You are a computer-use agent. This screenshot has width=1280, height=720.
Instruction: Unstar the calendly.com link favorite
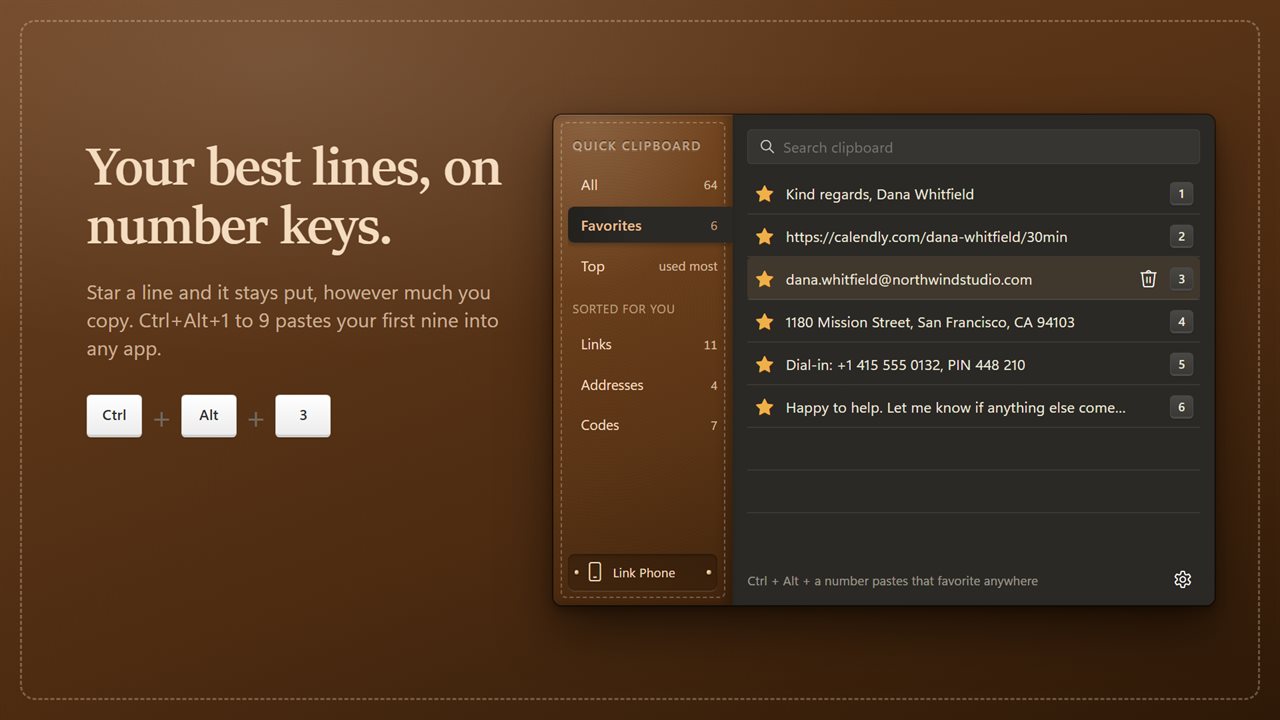[x=765, y=237]
